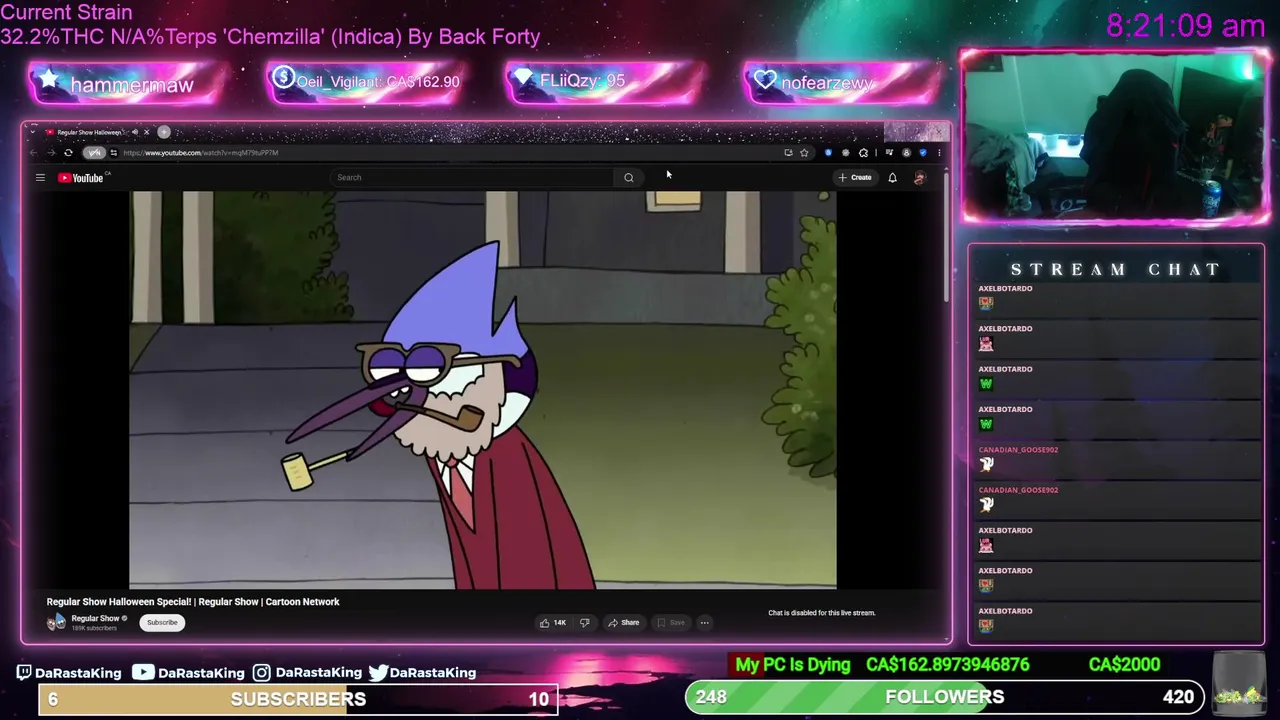Open the Regular Show channel name
The image size is (1280, 720).
tap(95, 619)
